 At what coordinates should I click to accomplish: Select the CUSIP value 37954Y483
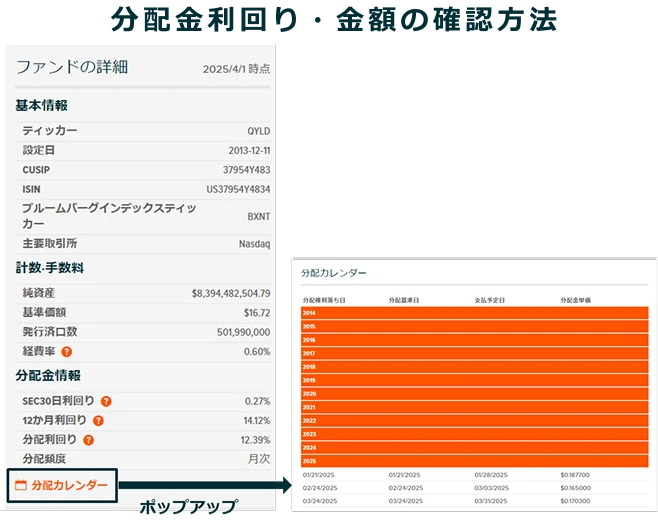(246, 170)
